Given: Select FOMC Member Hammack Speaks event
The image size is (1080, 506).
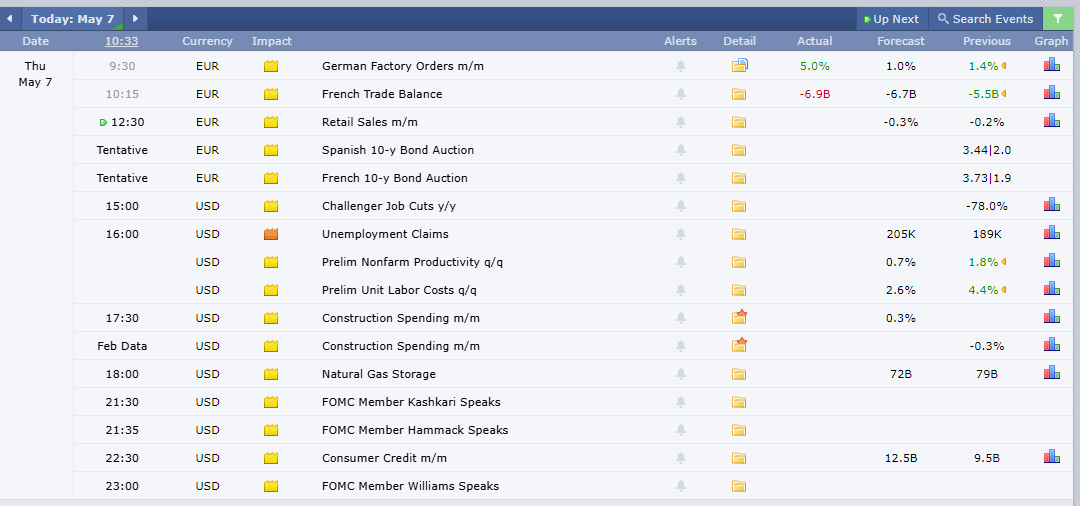Looking at the screenshot, I should 415,430.
